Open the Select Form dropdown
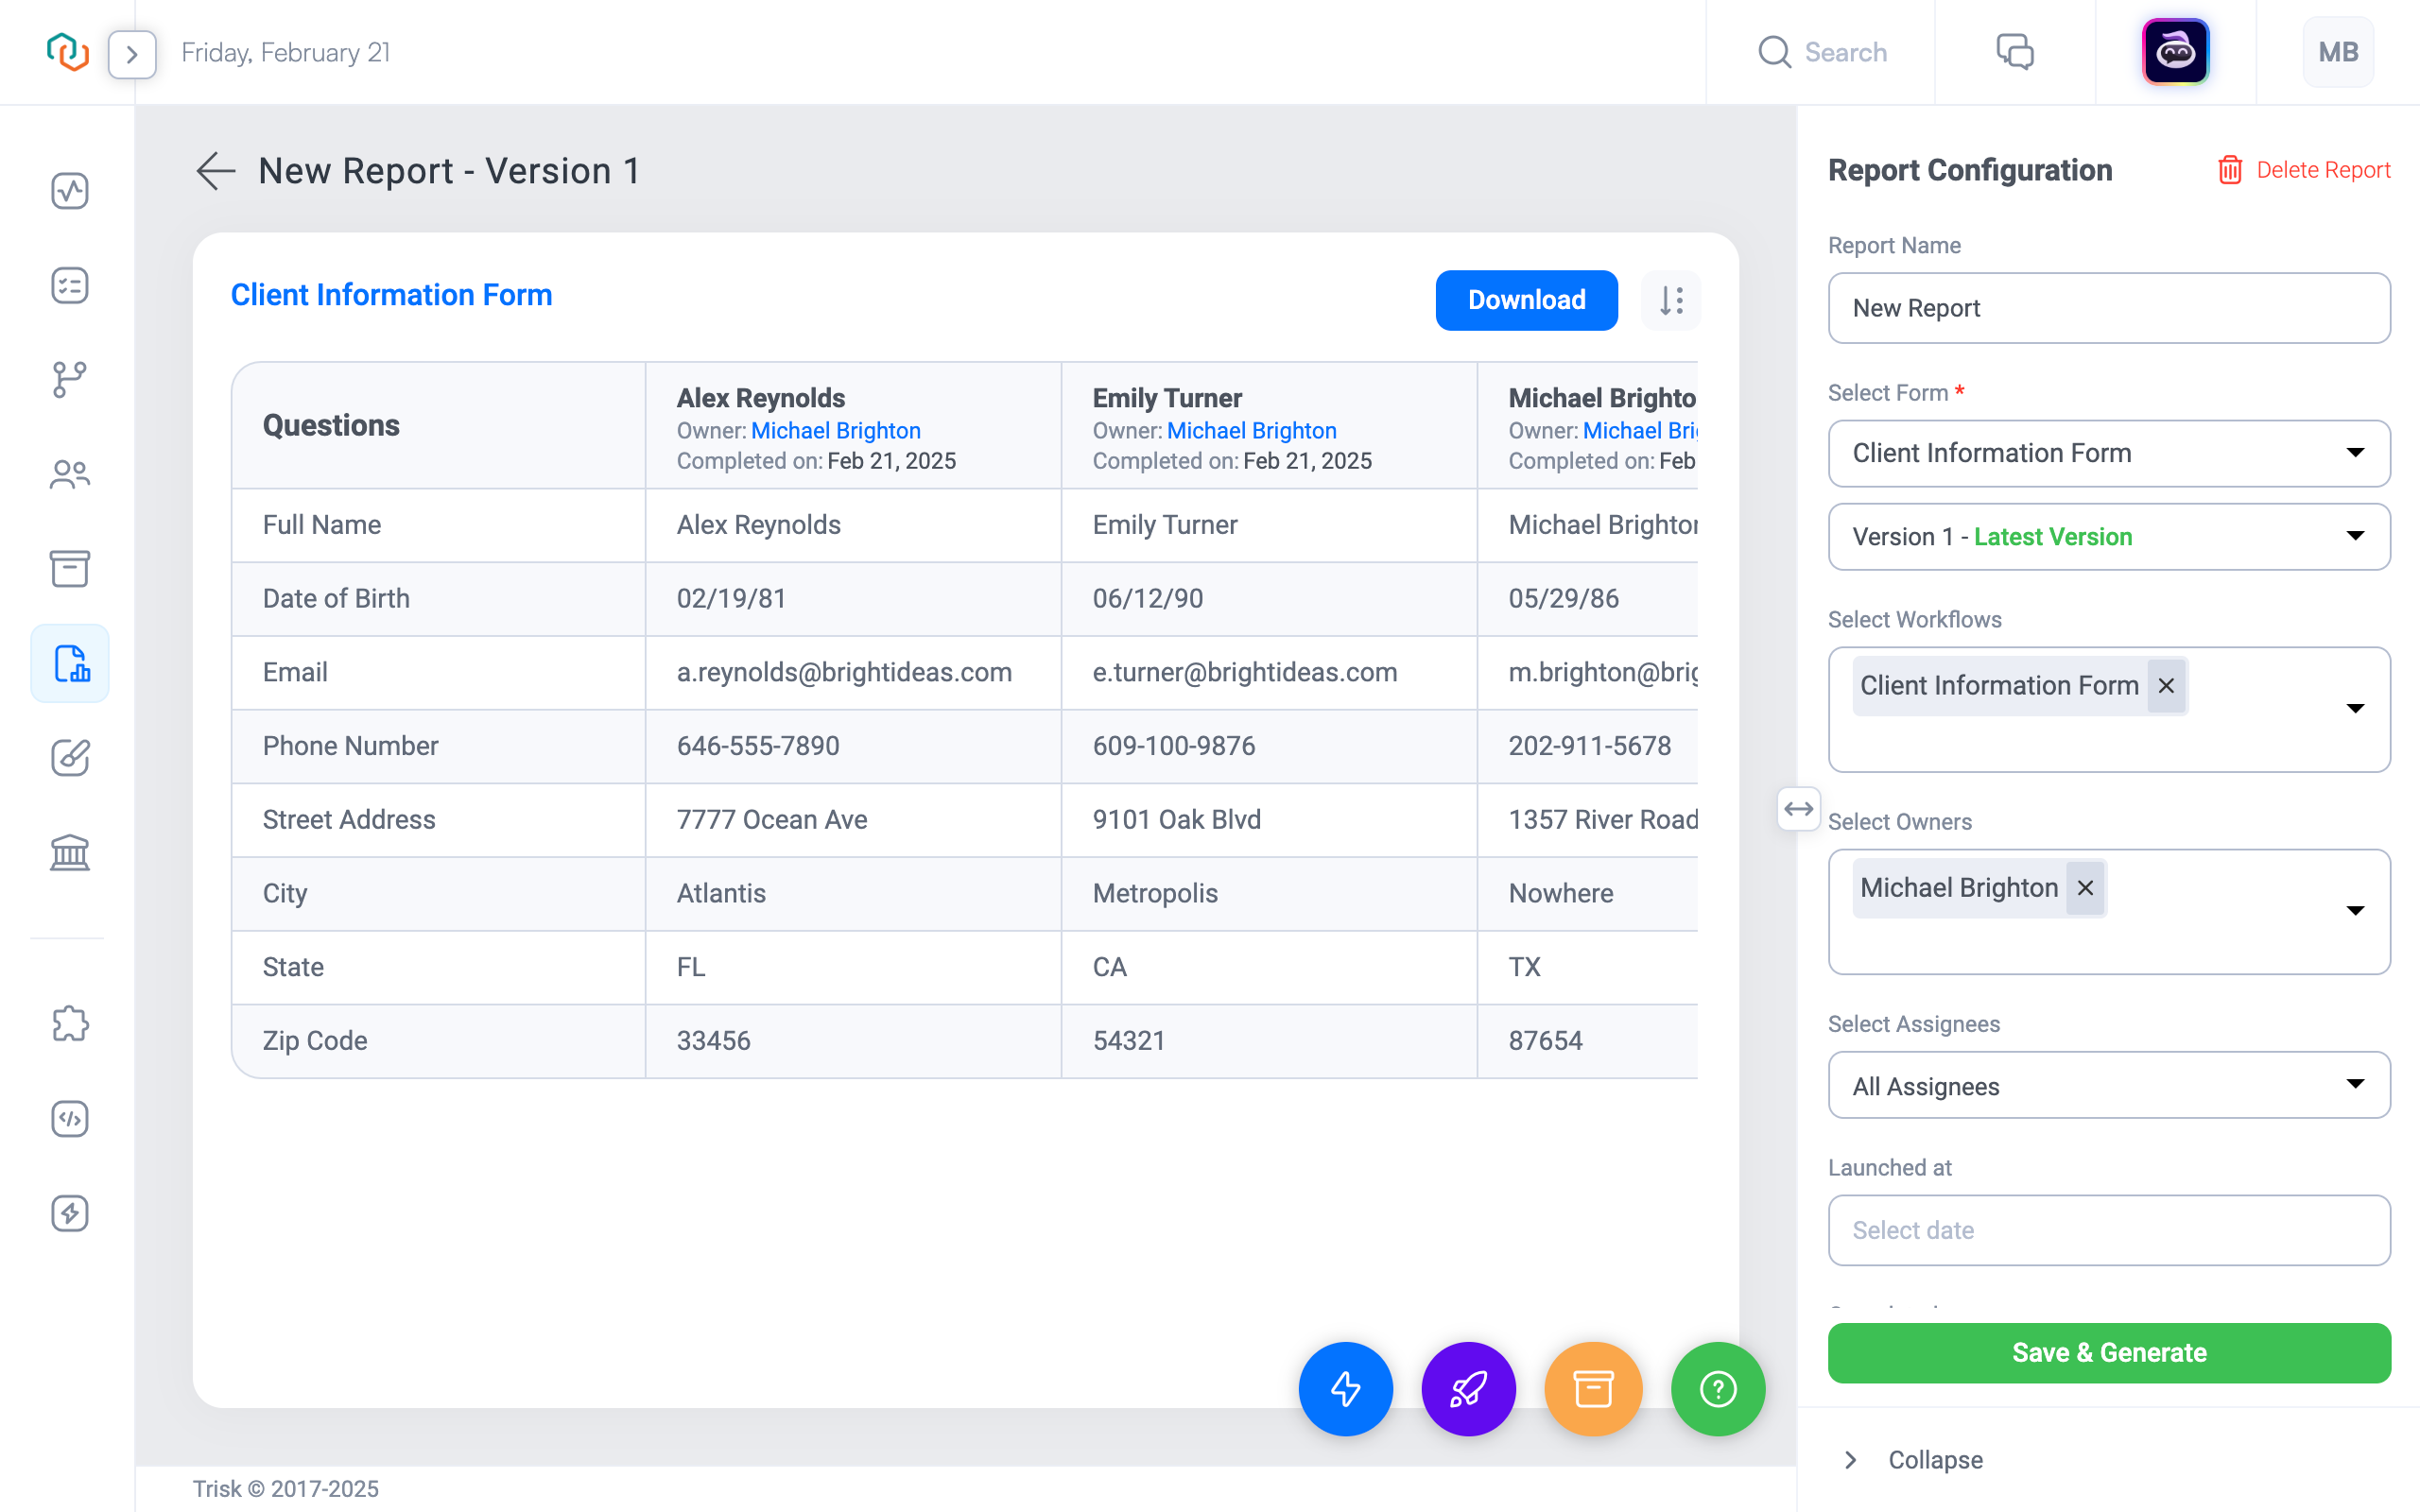 2109,453
